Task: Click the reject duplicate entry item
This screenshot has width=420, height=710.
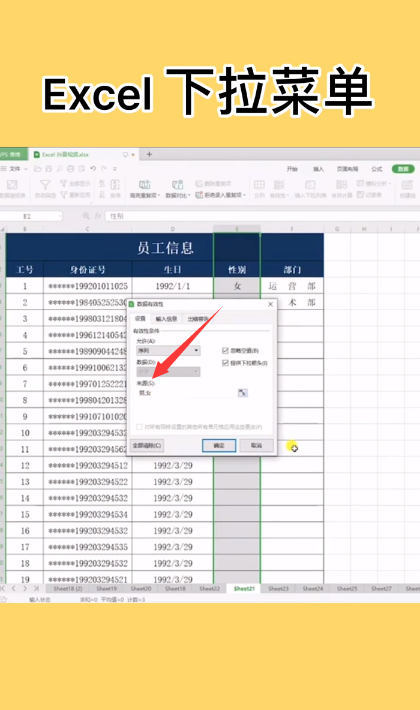Action: (x=221, y=195)
